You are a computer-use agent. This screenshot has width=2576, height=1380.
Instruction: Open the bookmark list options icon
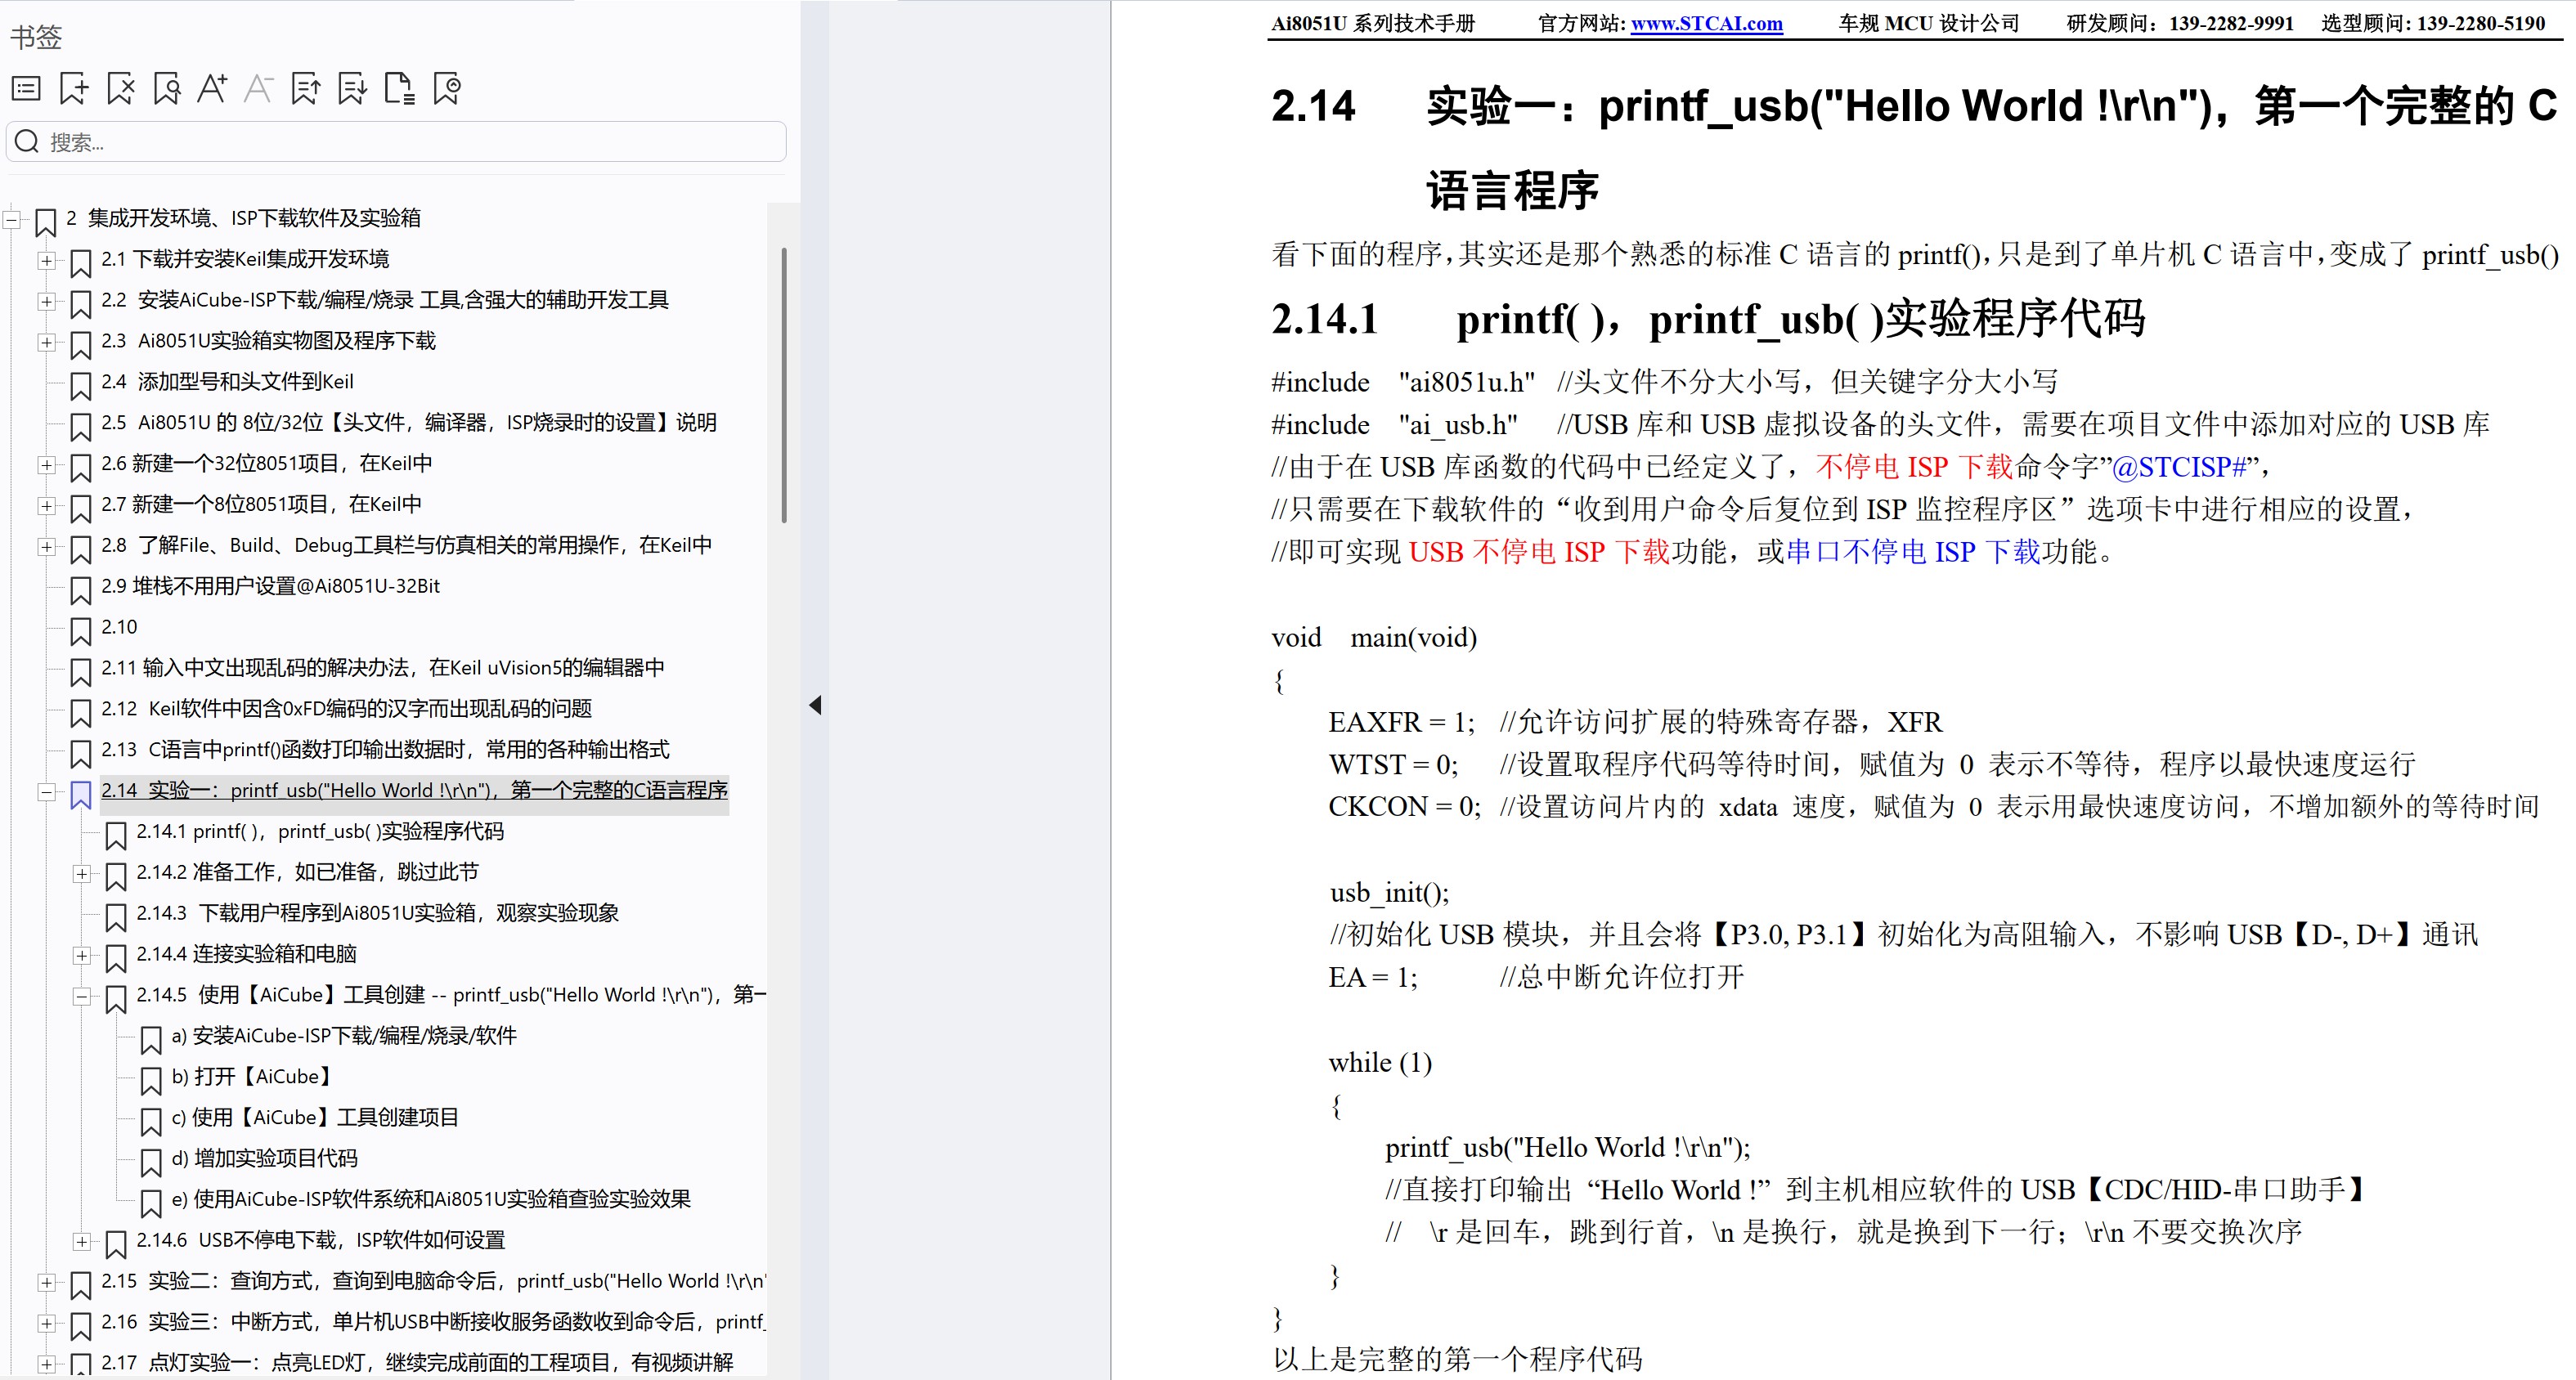25,88
